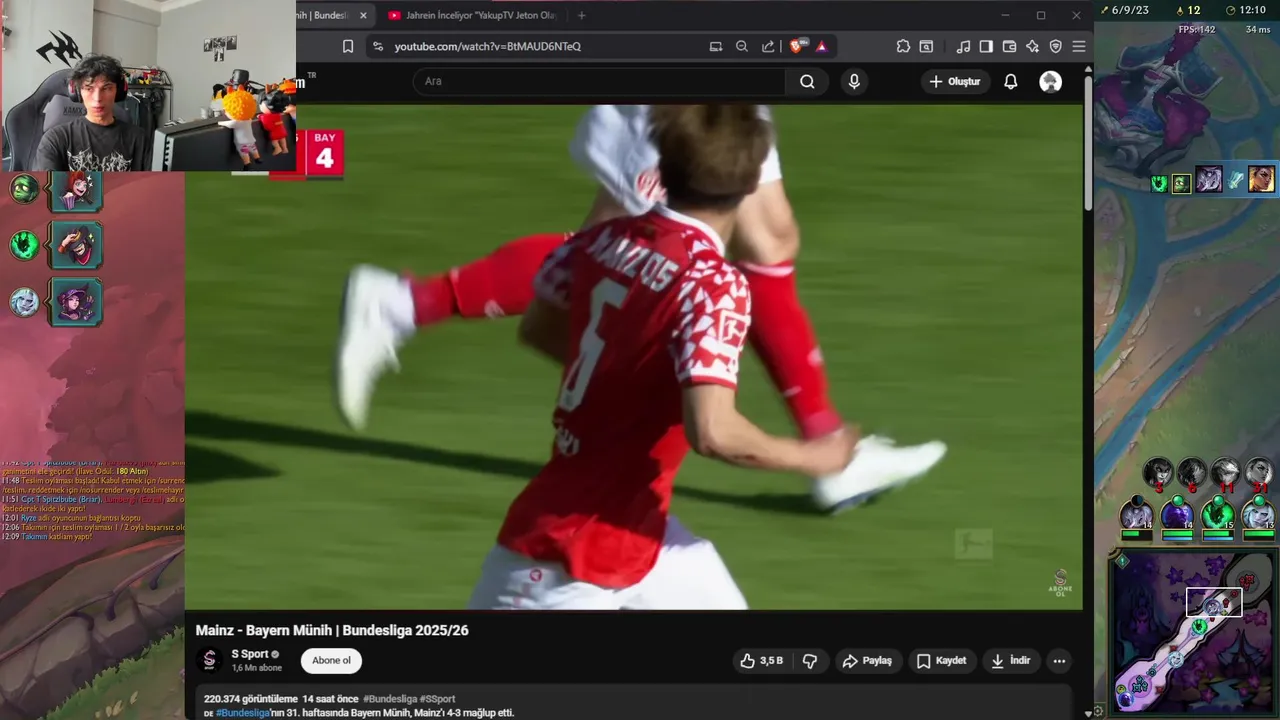
Task: Click the bottom purple-hat ally champion portrait
Action: (x=77, y=302)
